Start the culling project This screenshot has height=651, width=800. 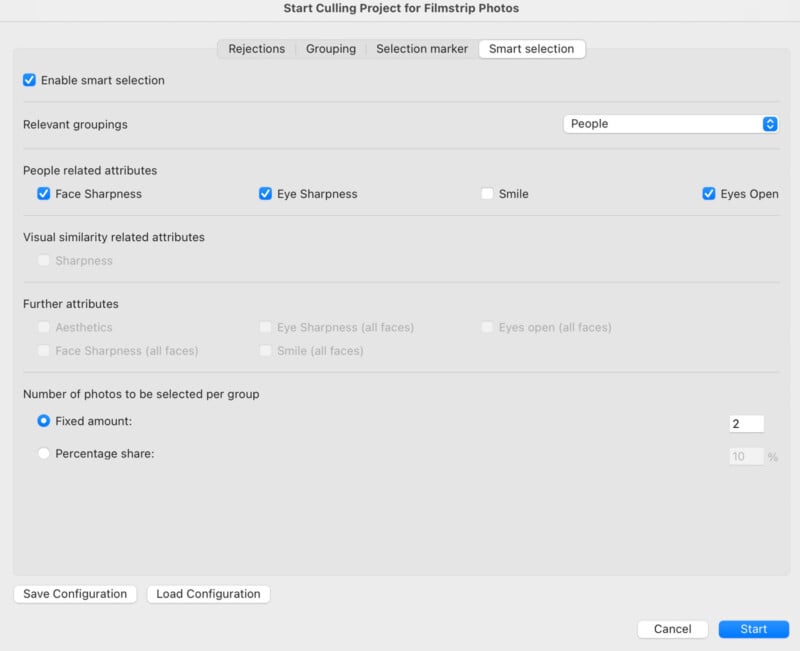click(x=753, y=629)
